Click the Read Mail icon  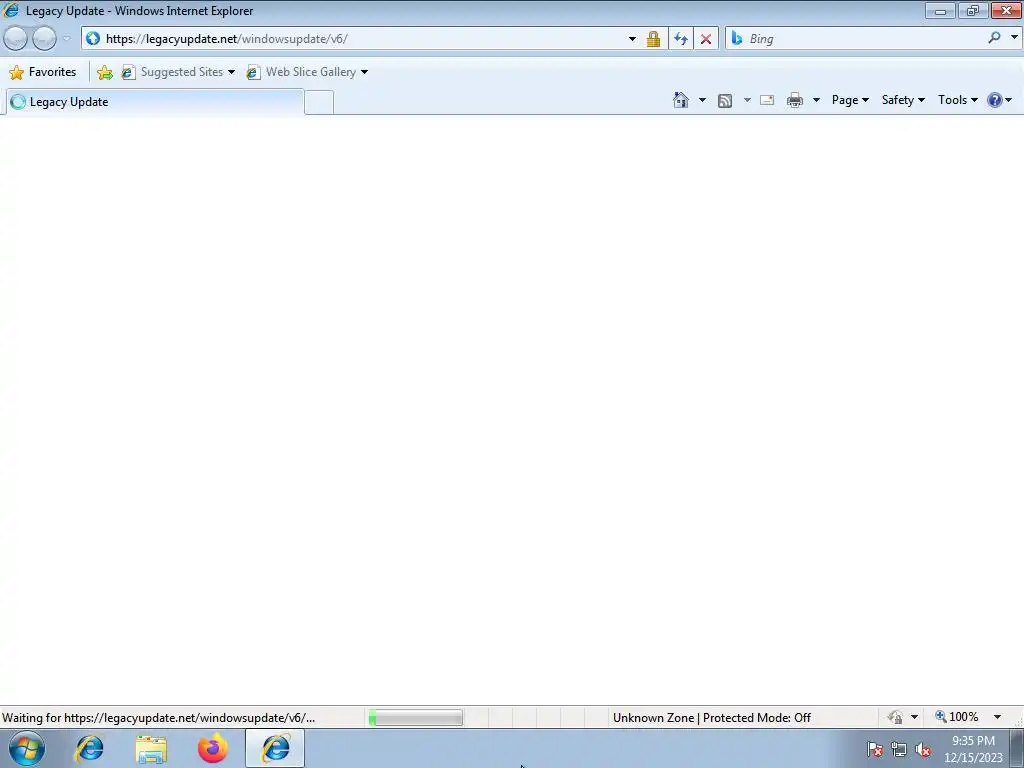click(x=767, y=100)
